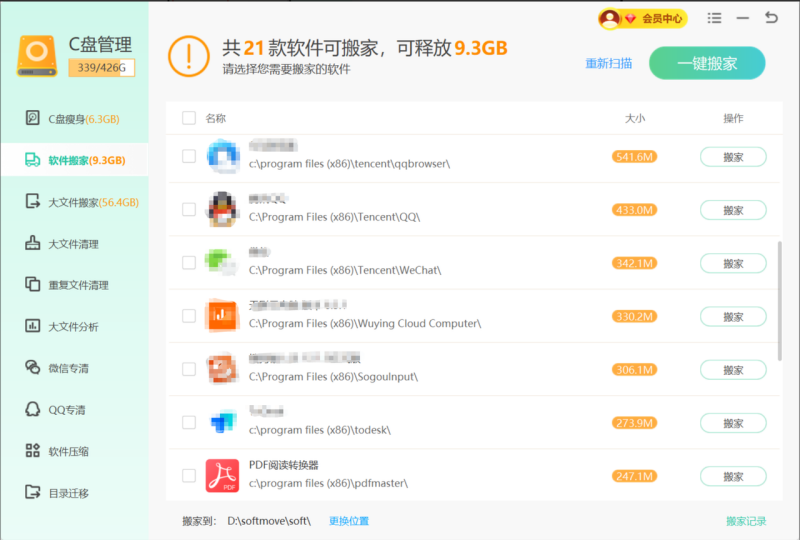
Task: Click the user avatar icon
Action: click(x=609, y=19)
